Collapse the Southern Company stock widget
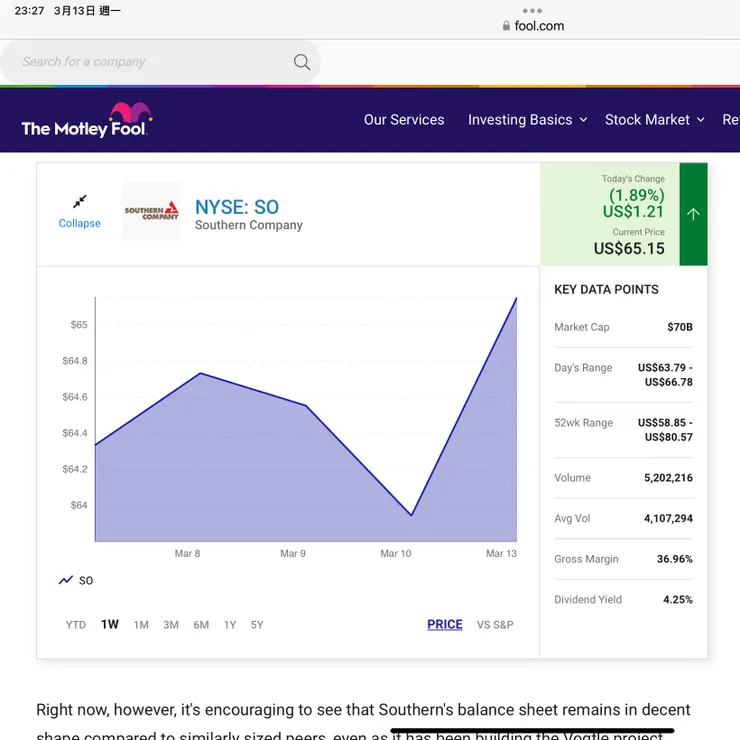This screenshot has width=740, height=740. tap(80, 223)
